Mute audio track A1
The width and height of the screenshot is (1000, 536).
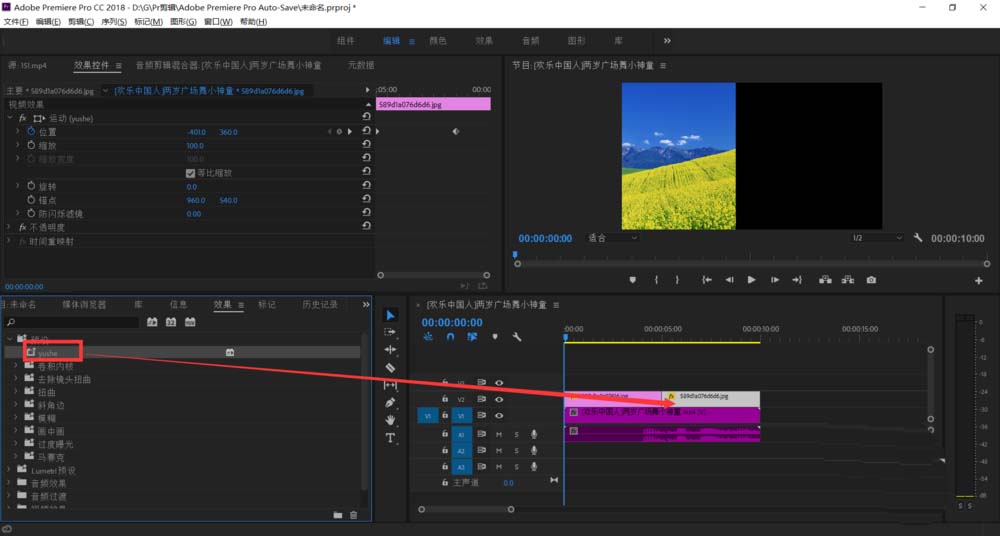(498, 433)
